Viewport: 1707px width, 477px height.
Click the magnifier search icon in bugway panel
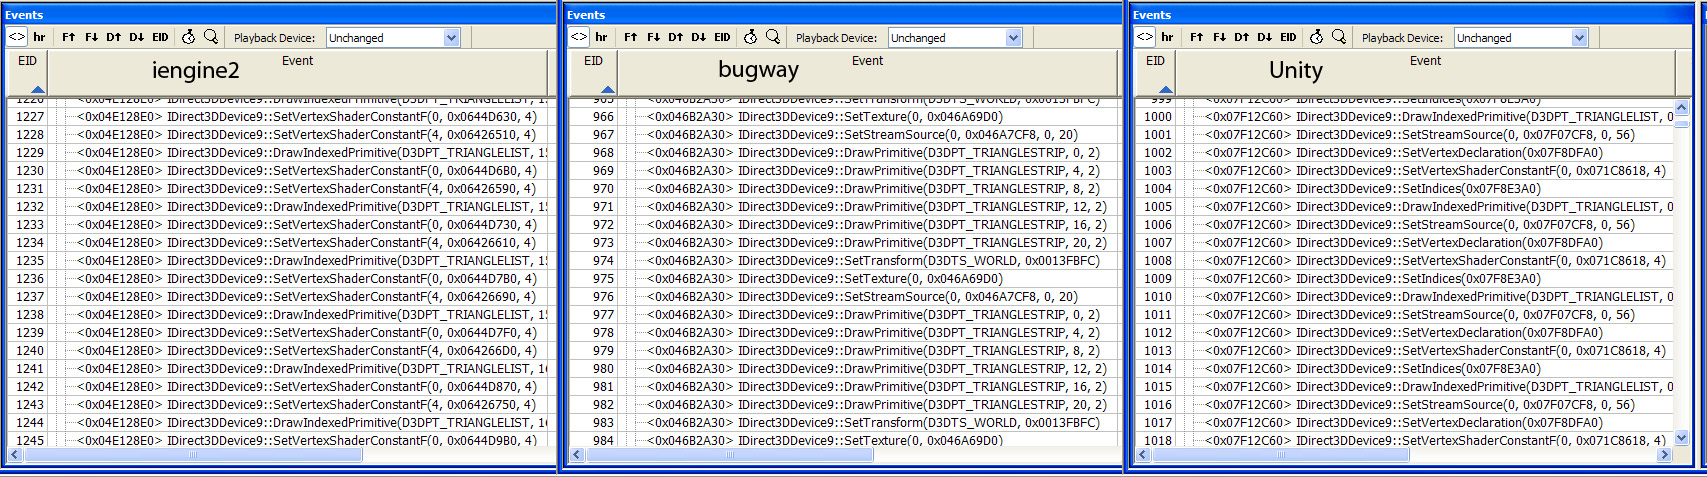point(773,37)
